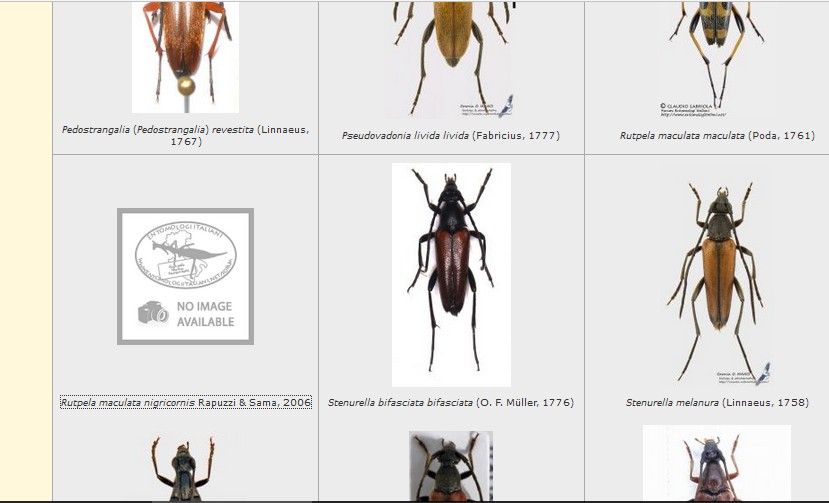Open the Stenurella bifasciata bifasciata caption link

click(451, 402)
